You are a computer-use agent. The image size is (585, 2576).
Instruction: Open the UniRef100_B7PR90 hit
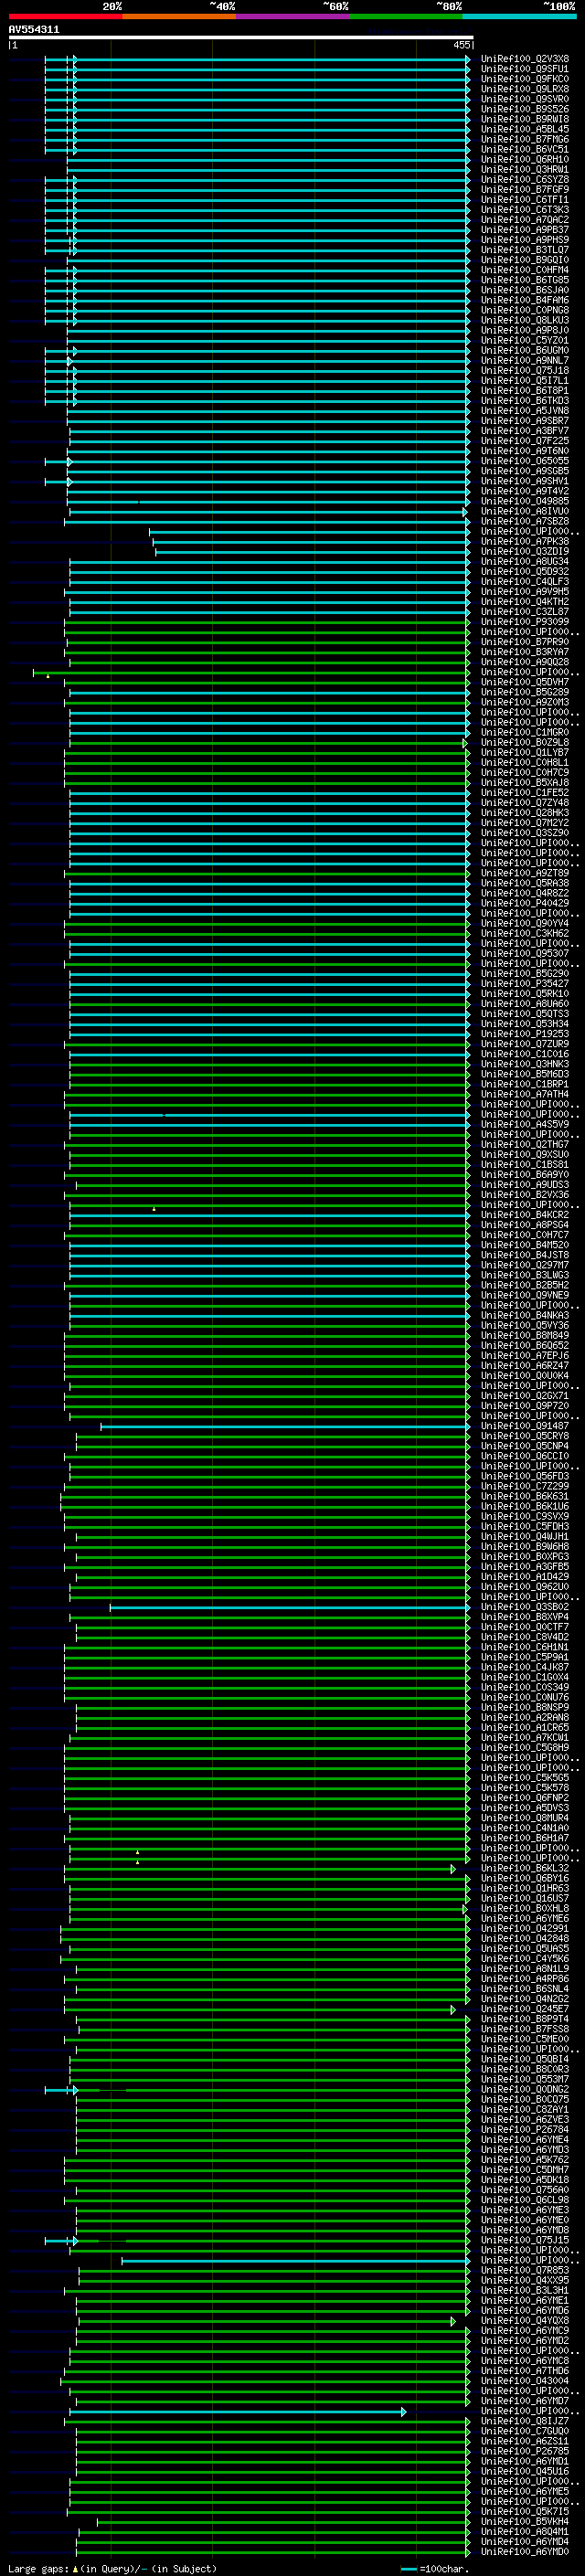tap(525, 642)
